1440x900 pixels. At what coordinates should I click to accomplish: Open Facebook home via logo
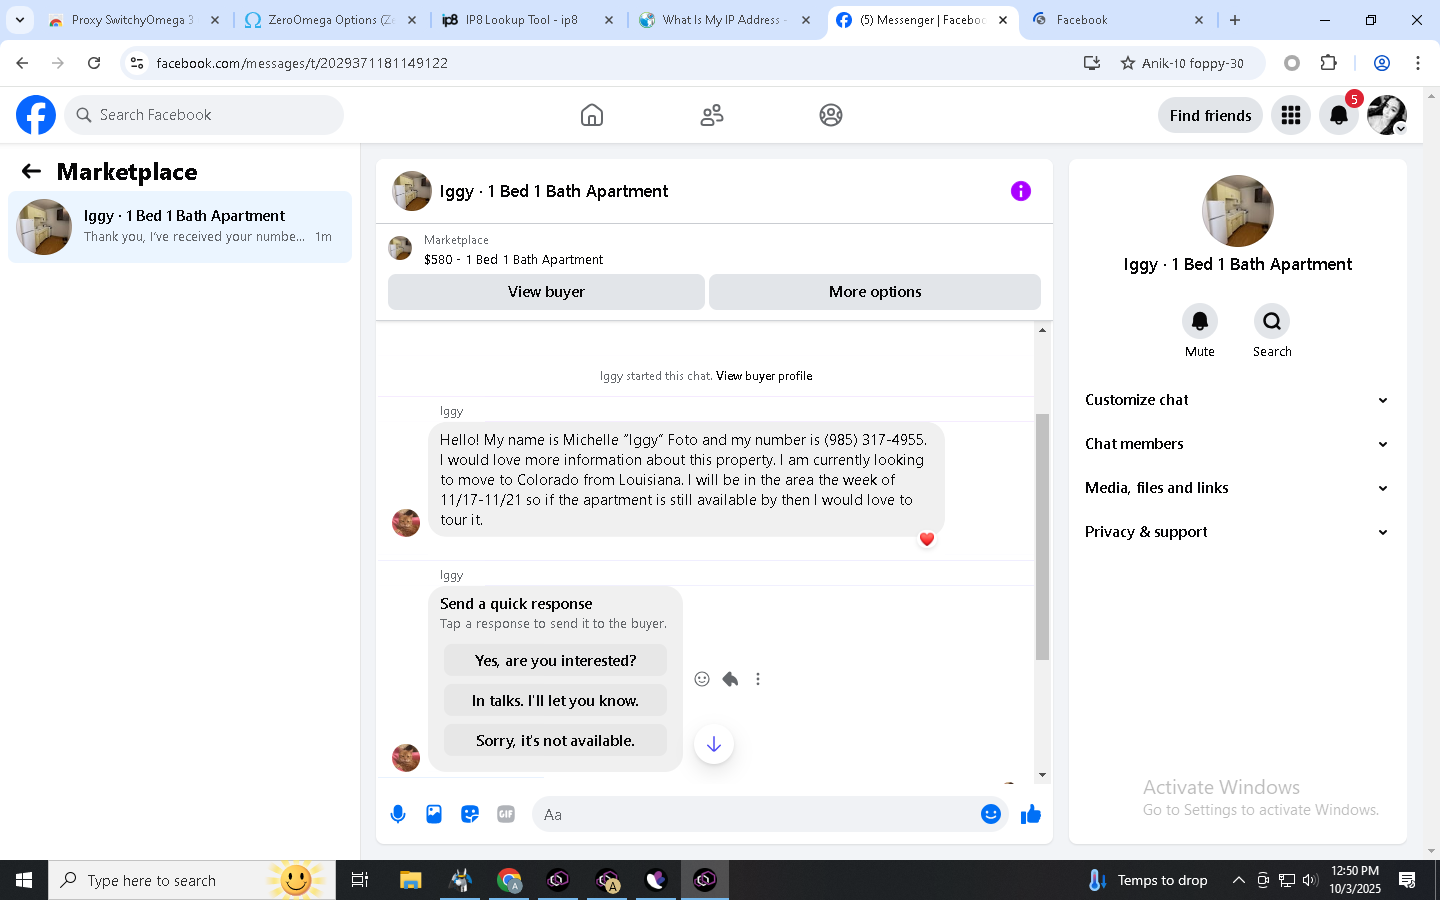pyautogui.click(x=36, y=115)
